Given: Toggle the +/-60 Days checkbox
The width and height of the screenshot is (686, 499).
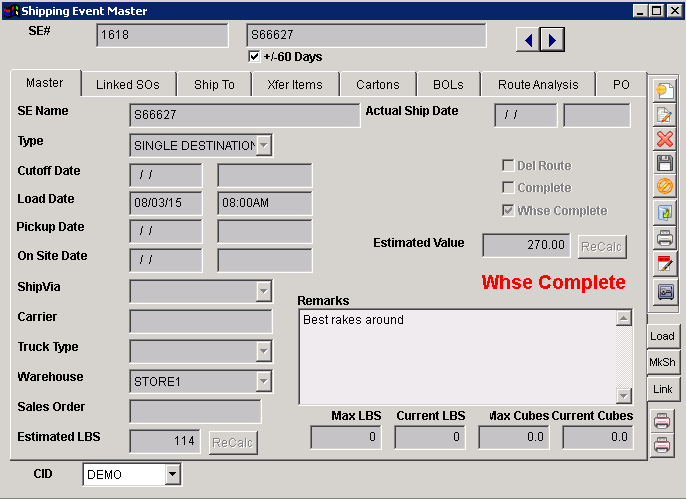Looking at the screenshot, I should tap(254, 57).
